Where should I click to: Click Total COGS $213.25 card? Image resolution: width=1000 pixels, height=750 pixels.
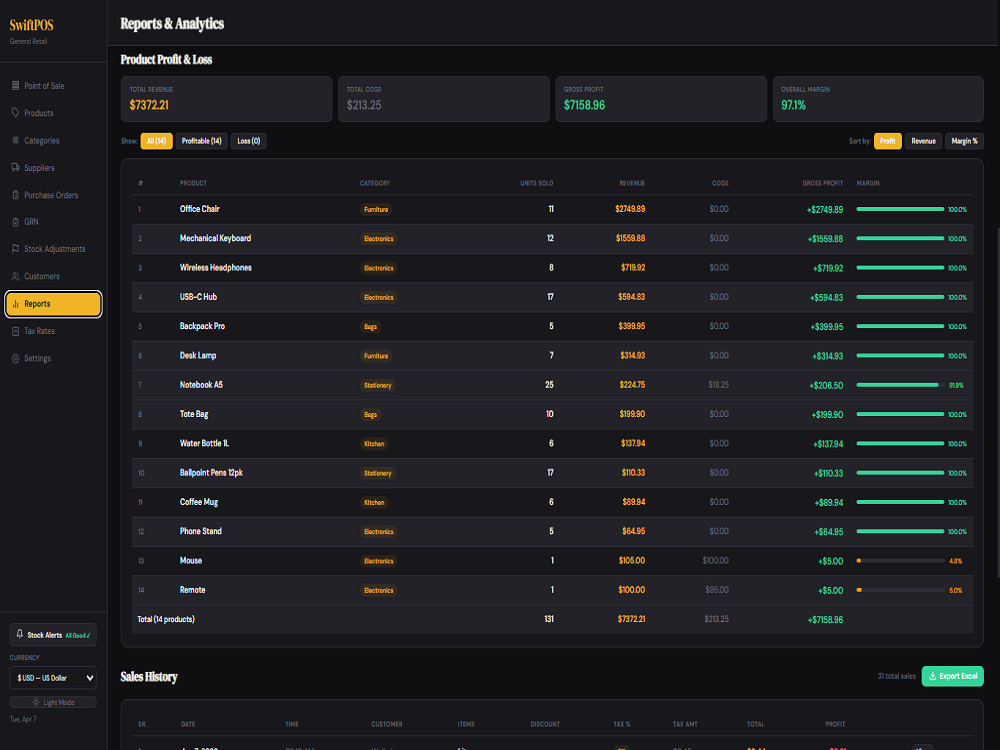click(x=444, y=99)
